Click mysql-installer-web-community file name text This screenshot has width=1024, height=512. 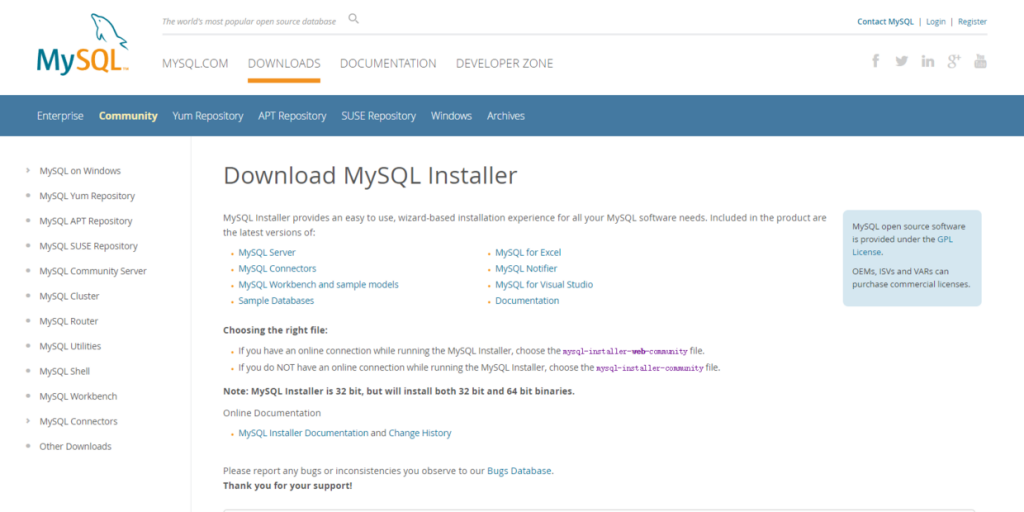[625, 351]
